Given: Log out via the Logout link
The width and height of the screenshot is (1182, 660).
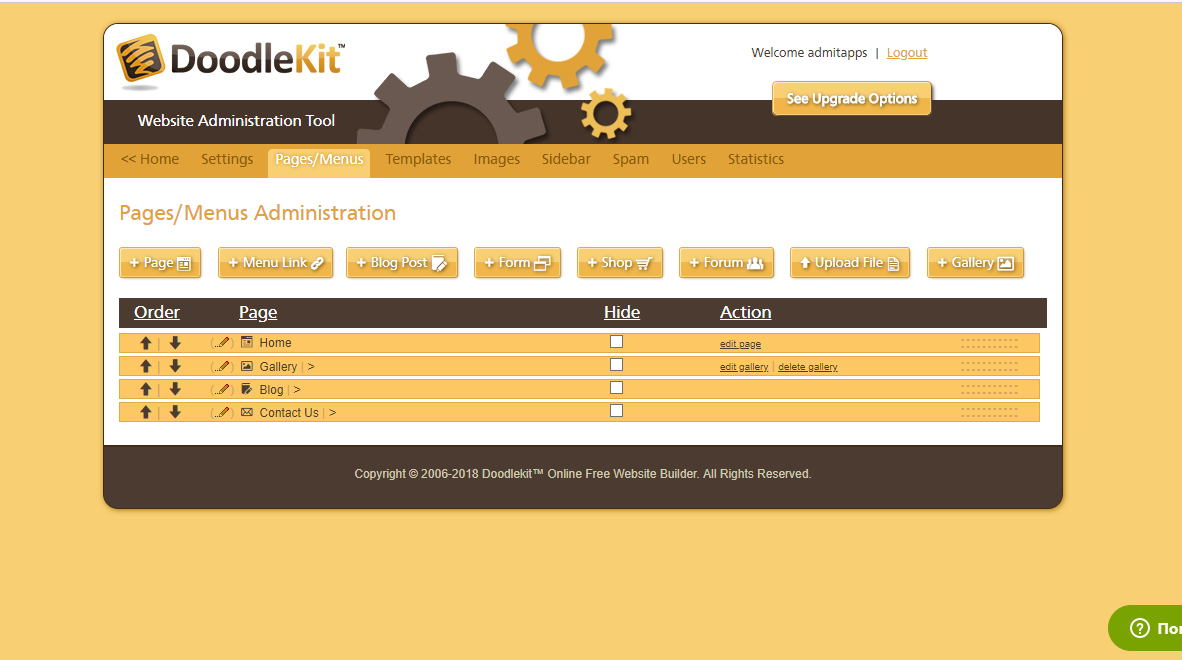Looking at the screenshot, I should tap(907, 53).
